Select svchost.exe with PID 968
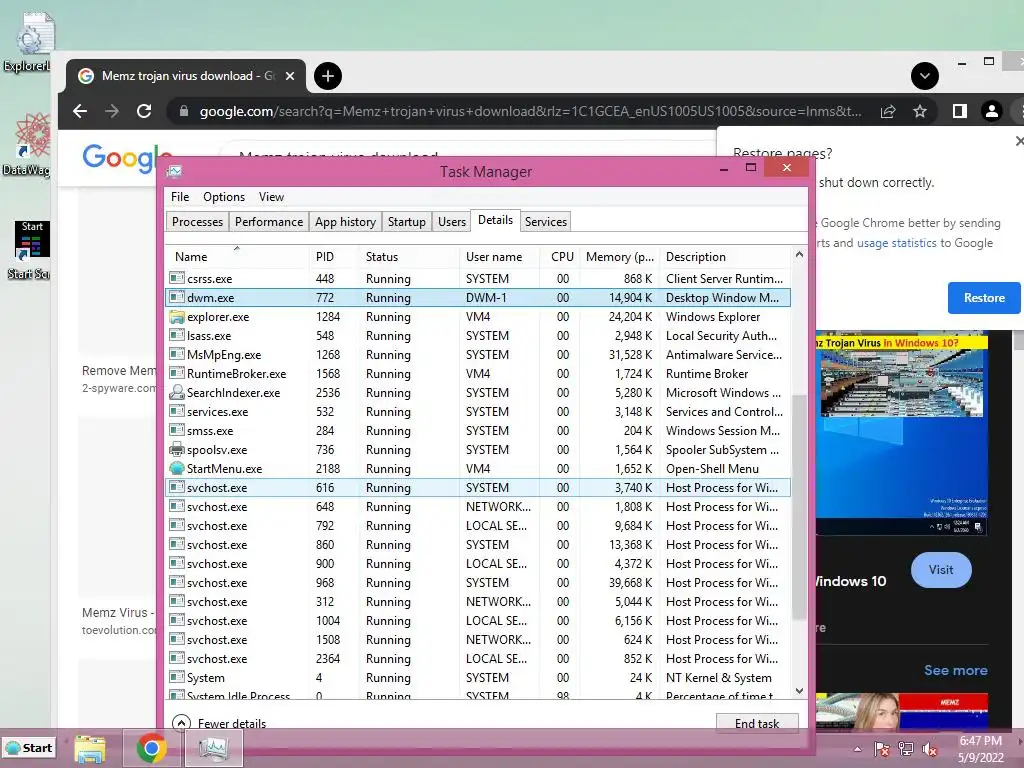 coord(478,583)
